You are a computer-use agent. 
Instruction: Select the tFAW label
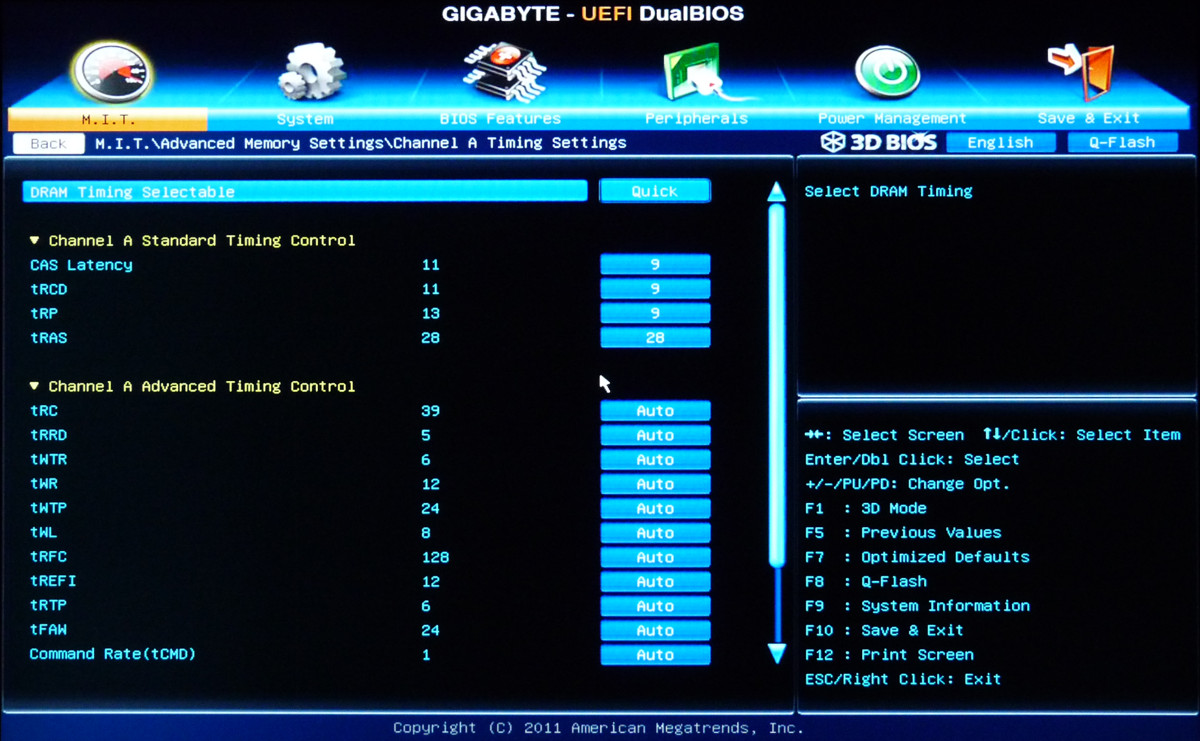(48, 630)
